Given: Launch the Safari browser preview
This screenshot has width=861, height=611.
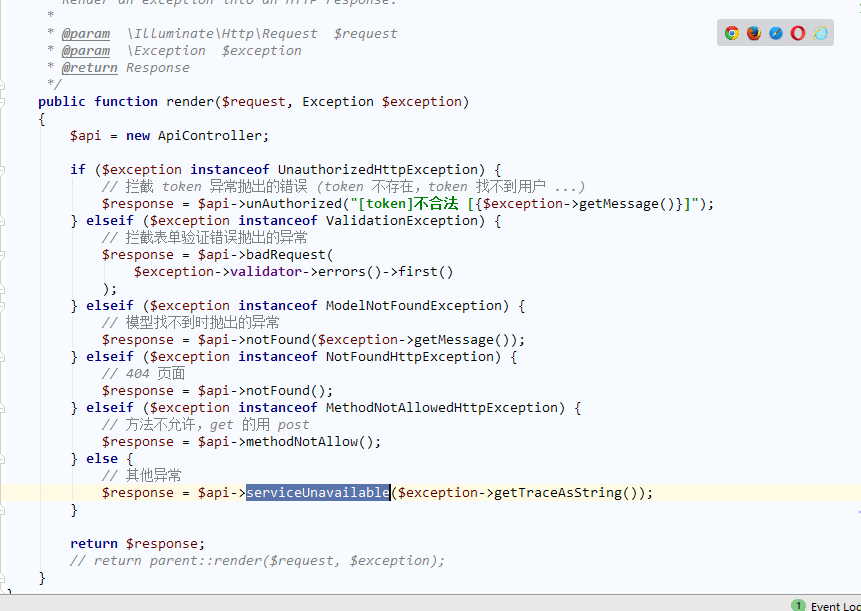Looking at the screenshot, I should (776, 33).
